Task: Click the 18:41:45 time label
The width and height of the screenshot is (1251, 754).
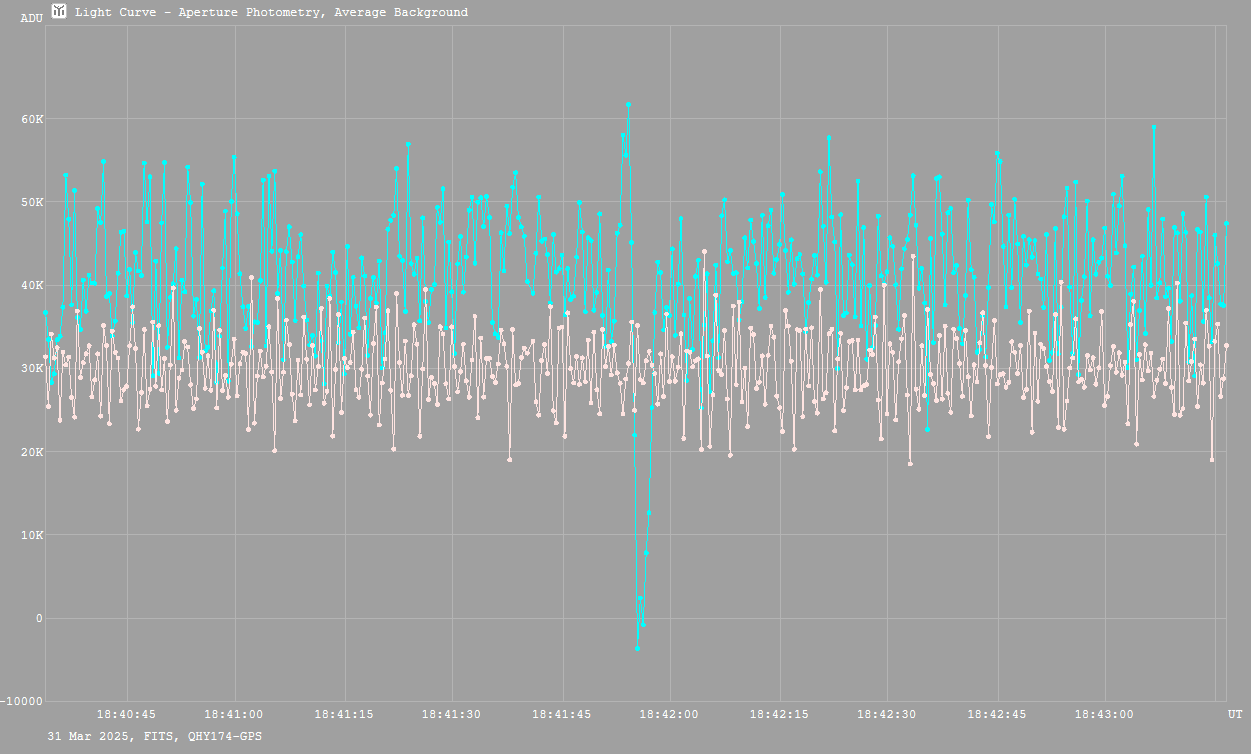Action: tap(561, 714)
